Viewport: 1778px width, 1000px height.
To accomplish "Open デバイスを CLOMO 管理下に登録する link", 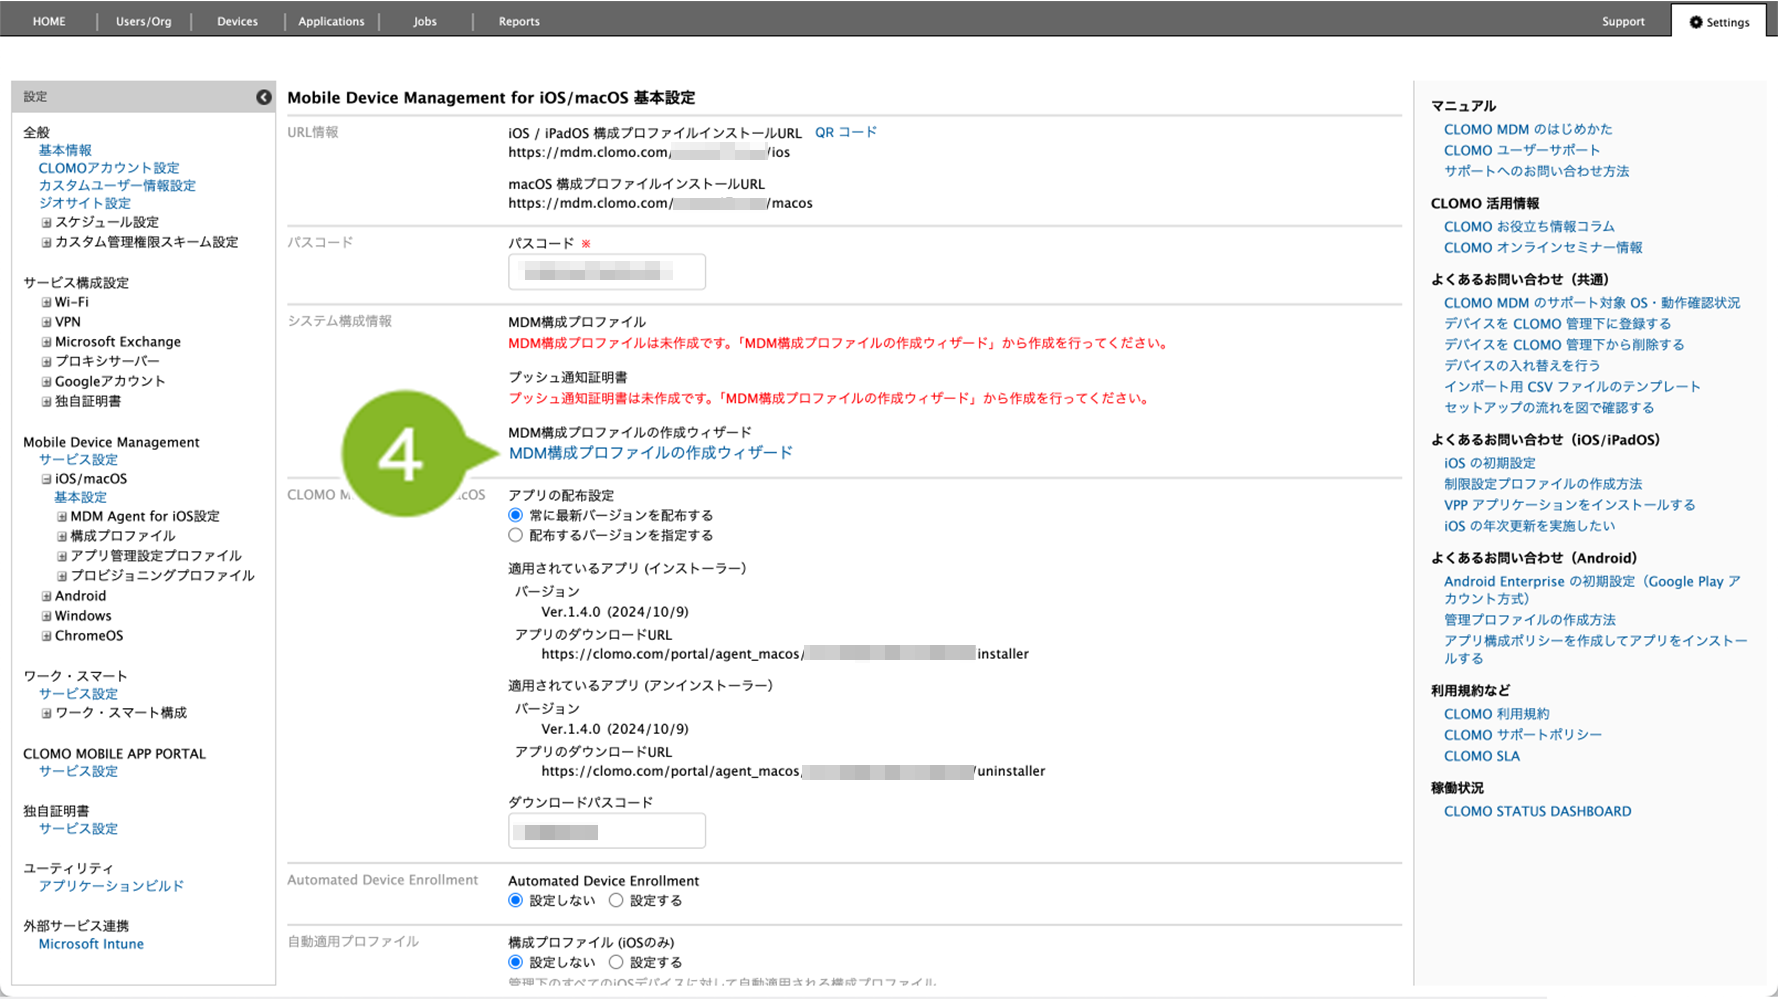I will (x=1557, y=323).
